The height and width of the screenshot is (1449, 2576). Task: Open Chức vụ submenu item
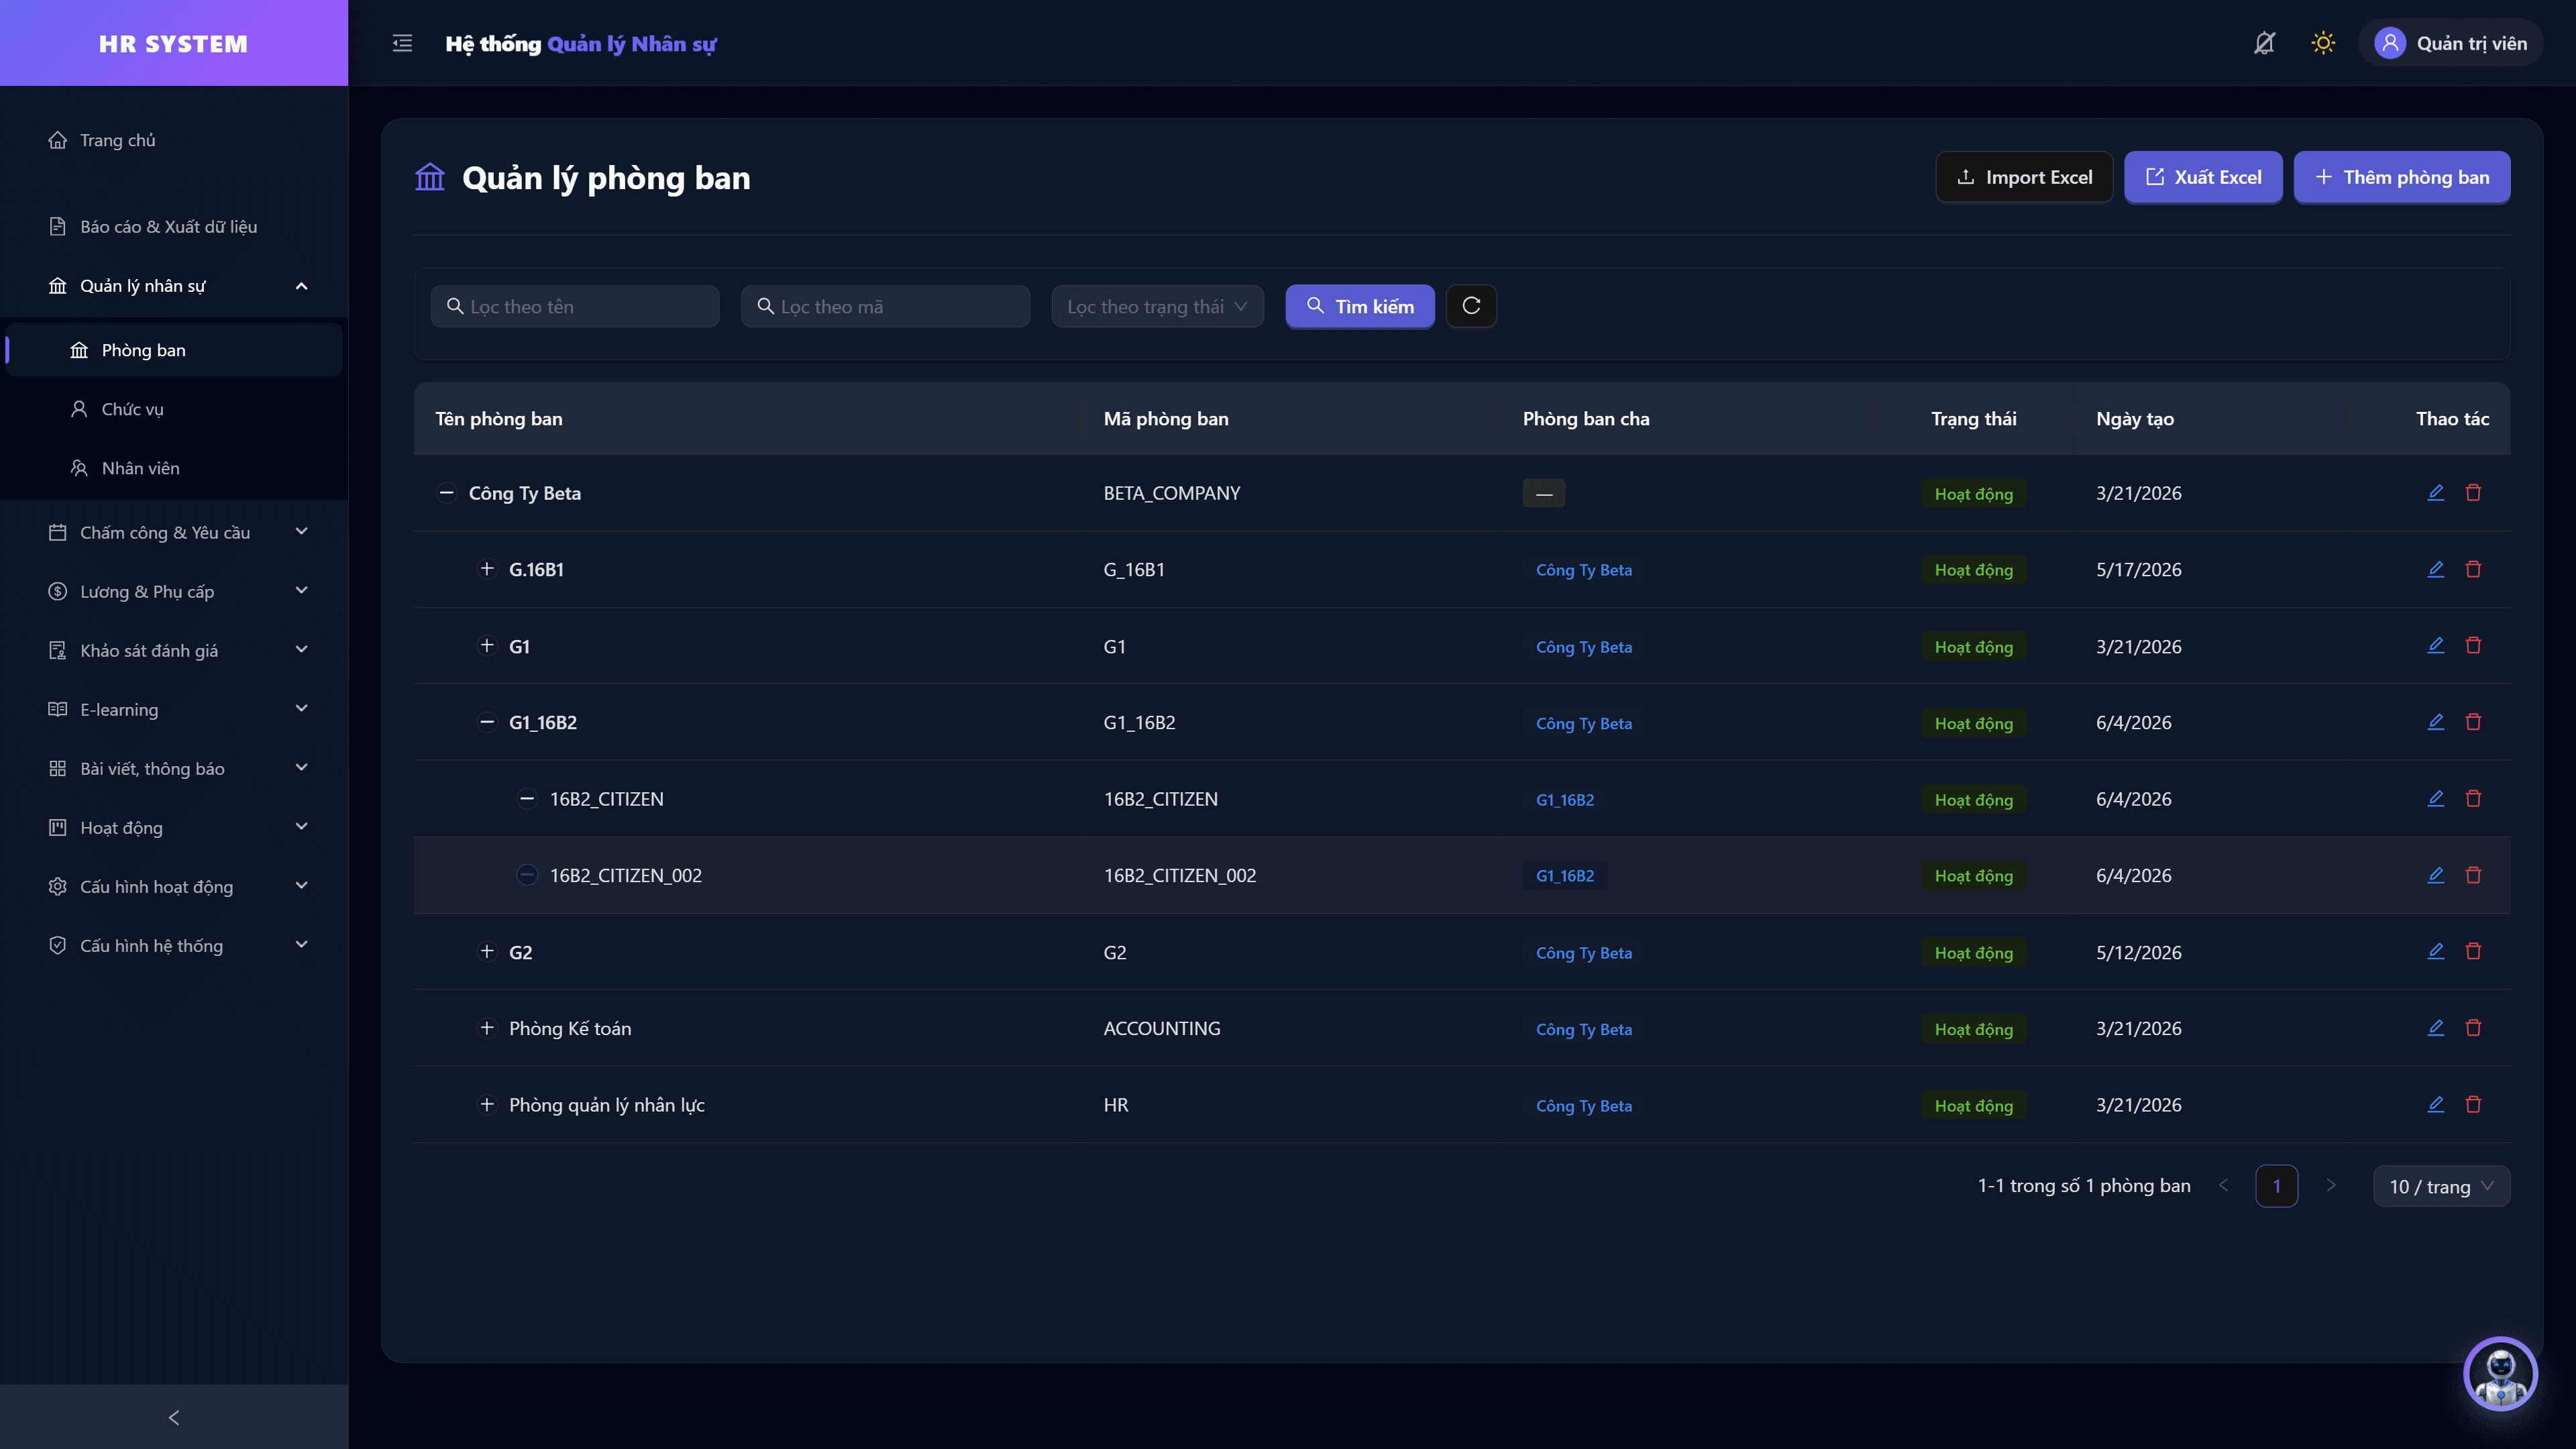(x=174, y=409)
